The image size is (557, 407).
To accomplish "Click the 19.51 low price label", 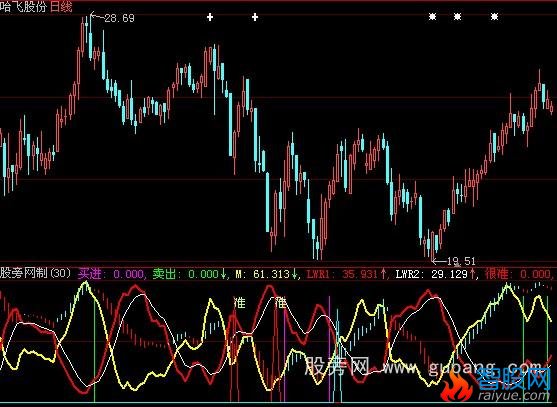I will coord(461,262).
